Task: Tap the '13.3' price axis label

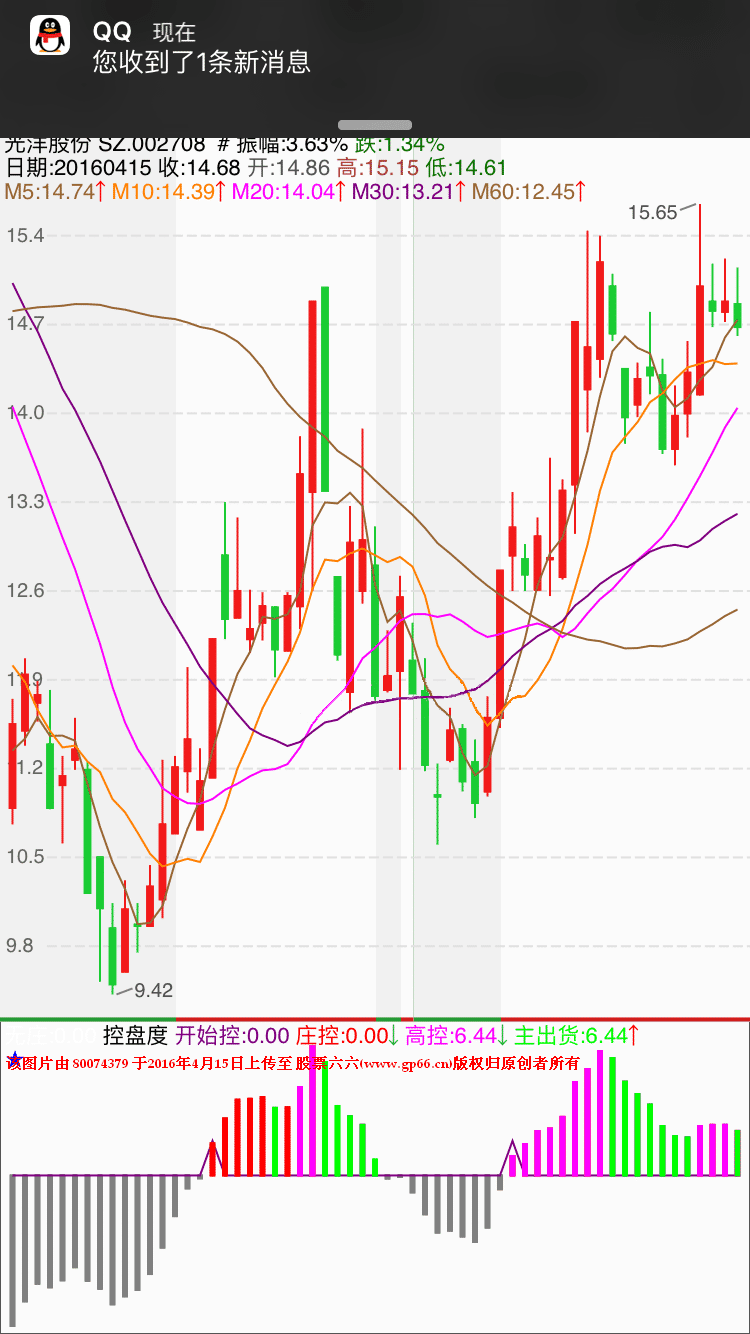Action: pyautogui.click(x=25, y=501)
